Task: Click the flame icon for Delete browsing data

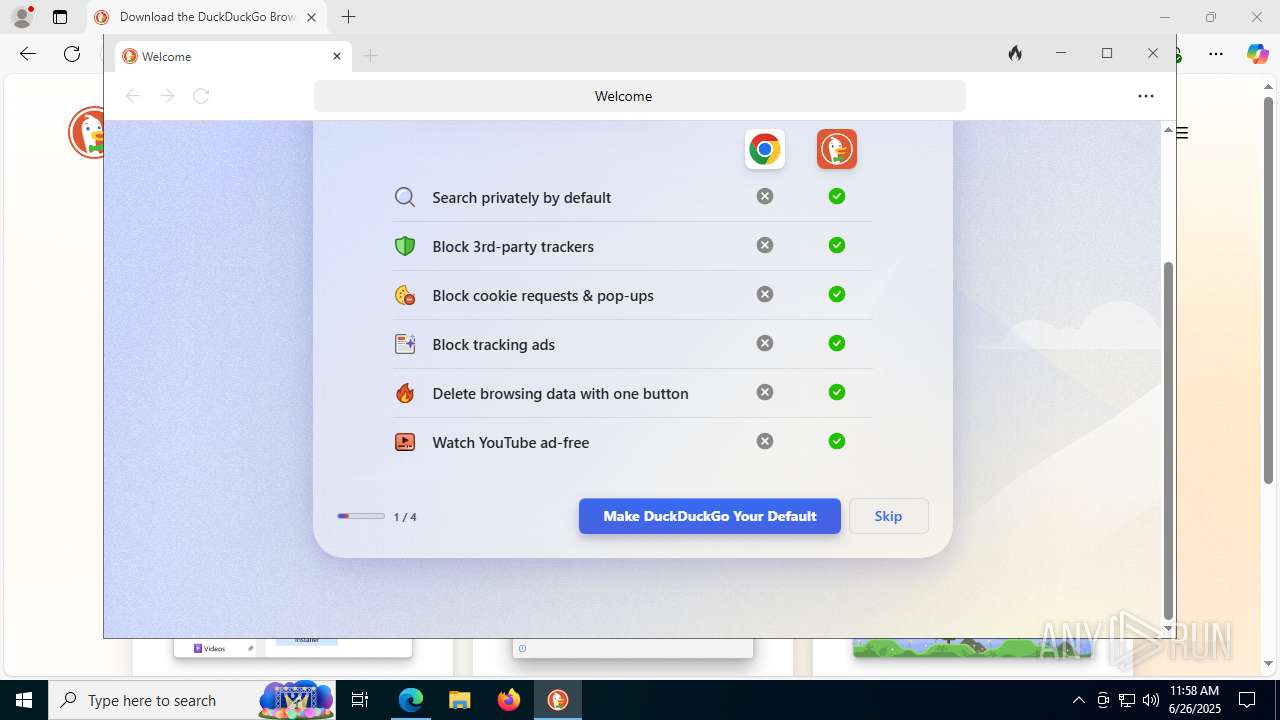Action: click(405, 393)
